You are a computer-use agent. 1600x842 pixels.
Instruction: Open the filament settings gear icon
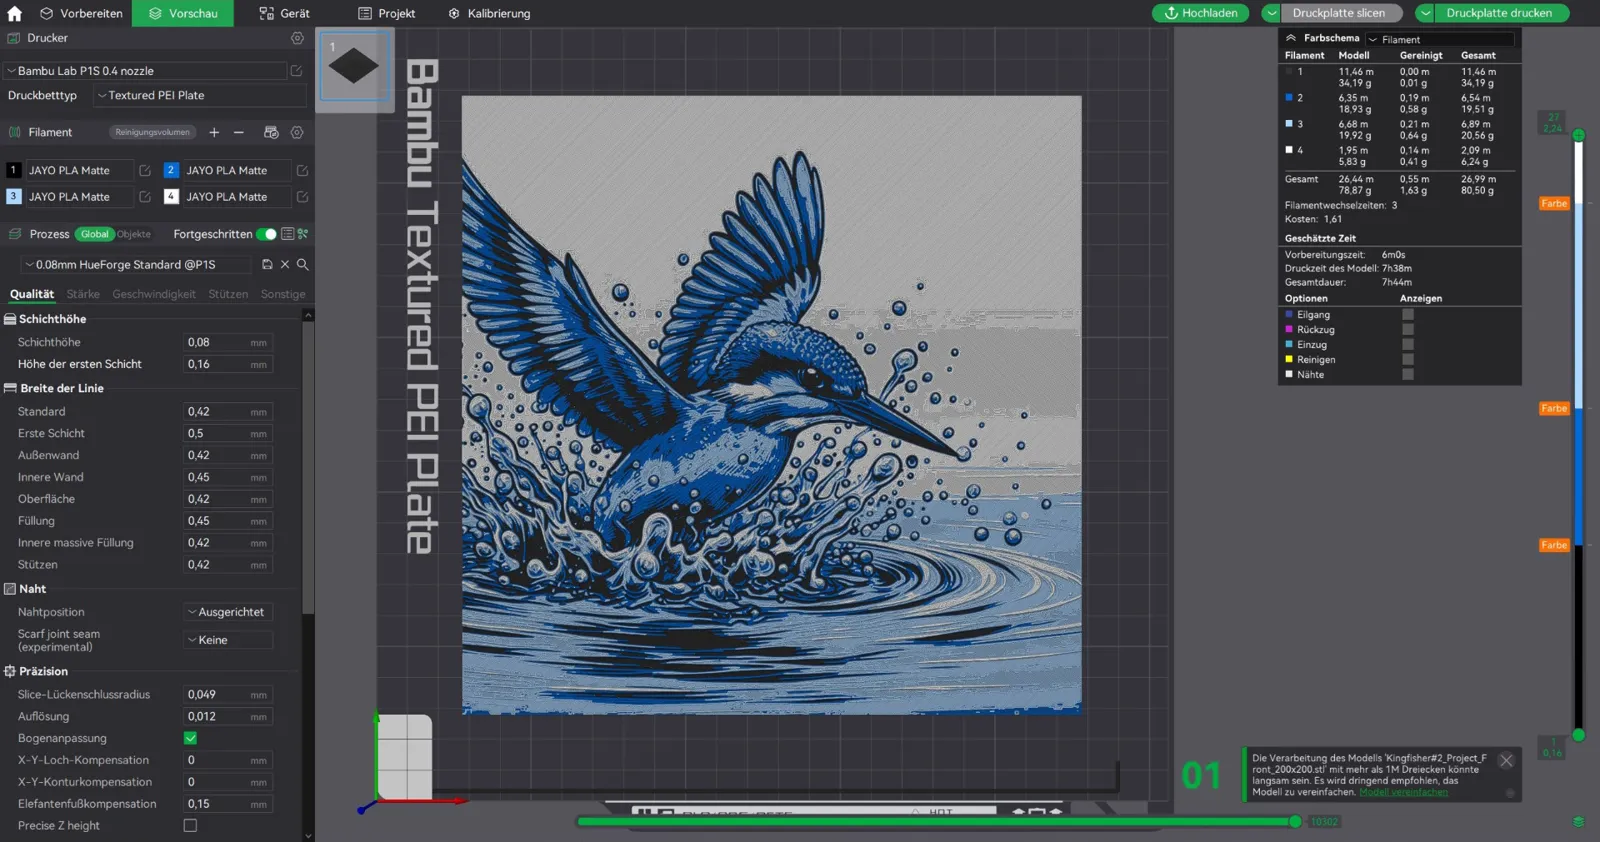coord(297,132)
